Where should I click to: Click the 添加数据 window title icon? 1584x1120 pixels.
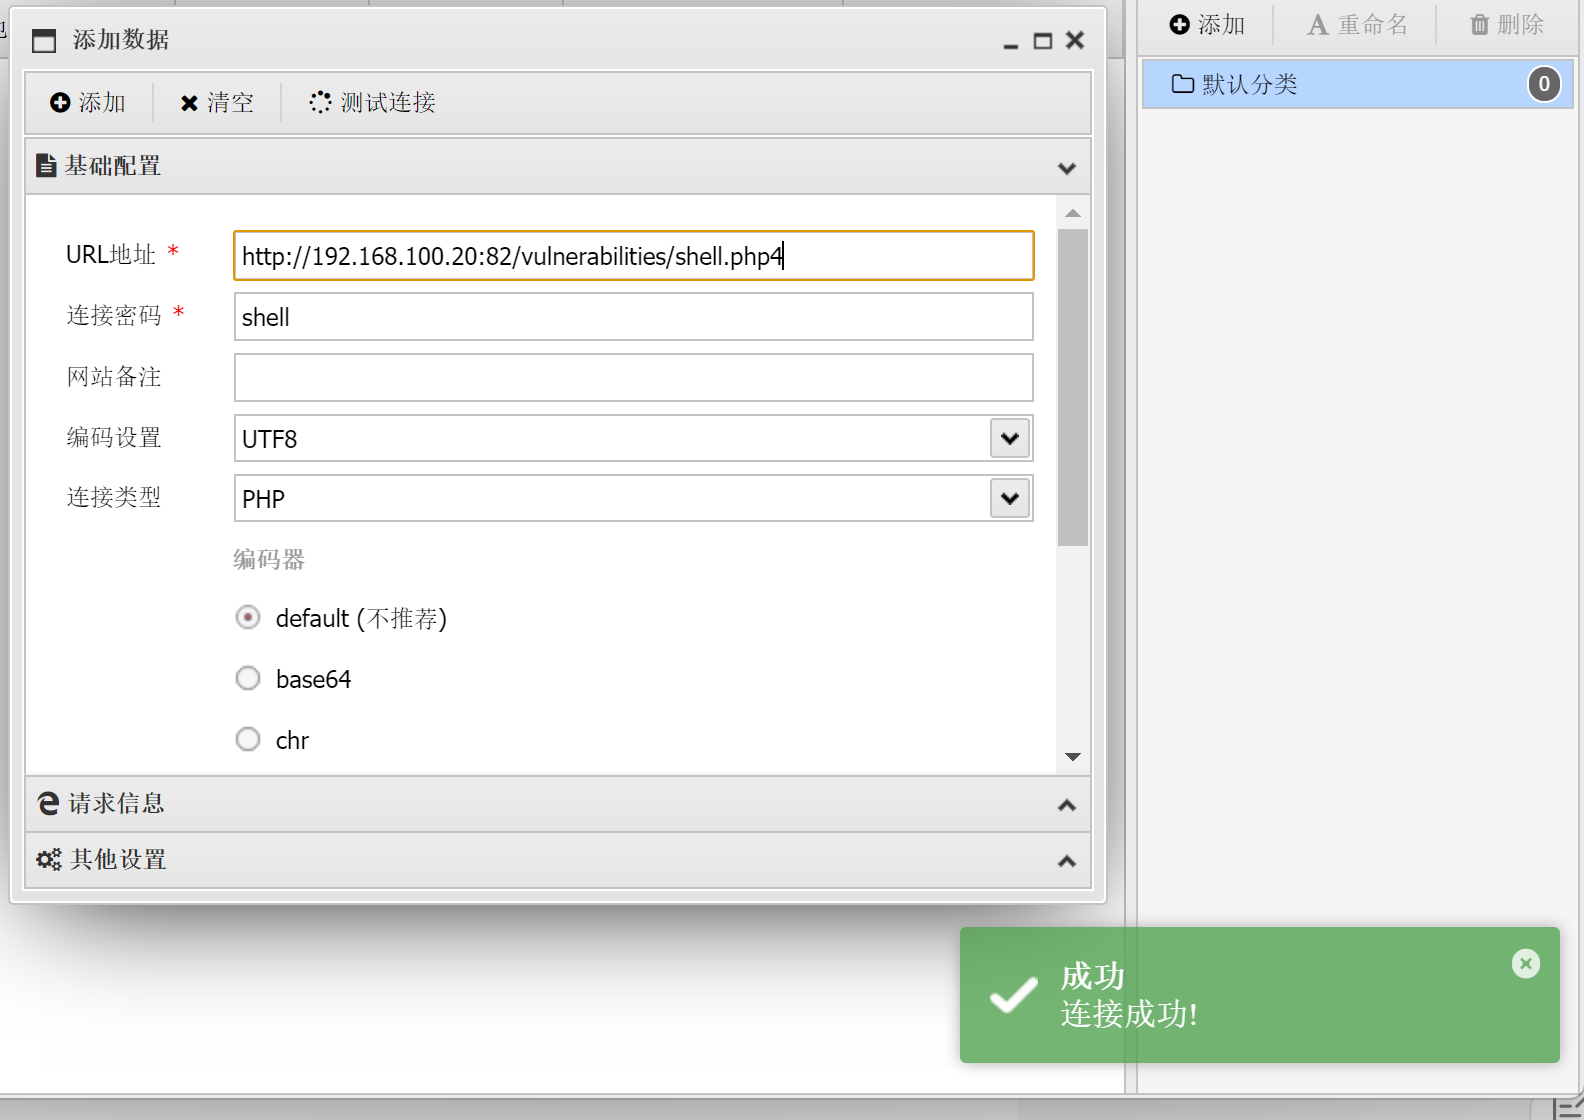point(44,41)
